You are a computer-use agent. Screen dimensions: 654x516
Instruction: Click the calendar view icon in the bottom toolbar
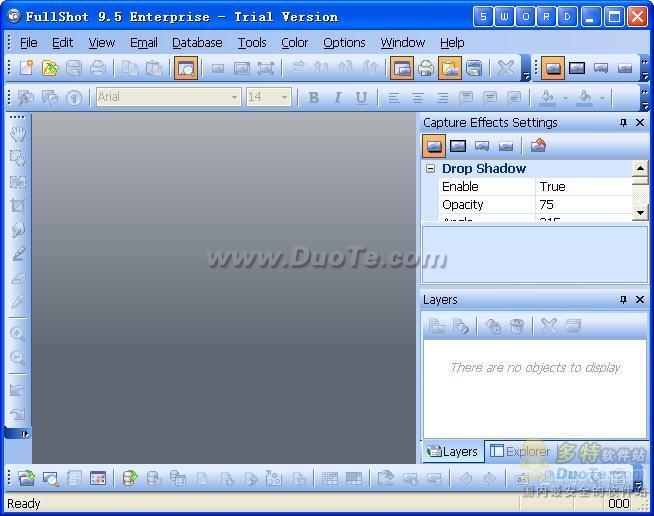[98, 478]
